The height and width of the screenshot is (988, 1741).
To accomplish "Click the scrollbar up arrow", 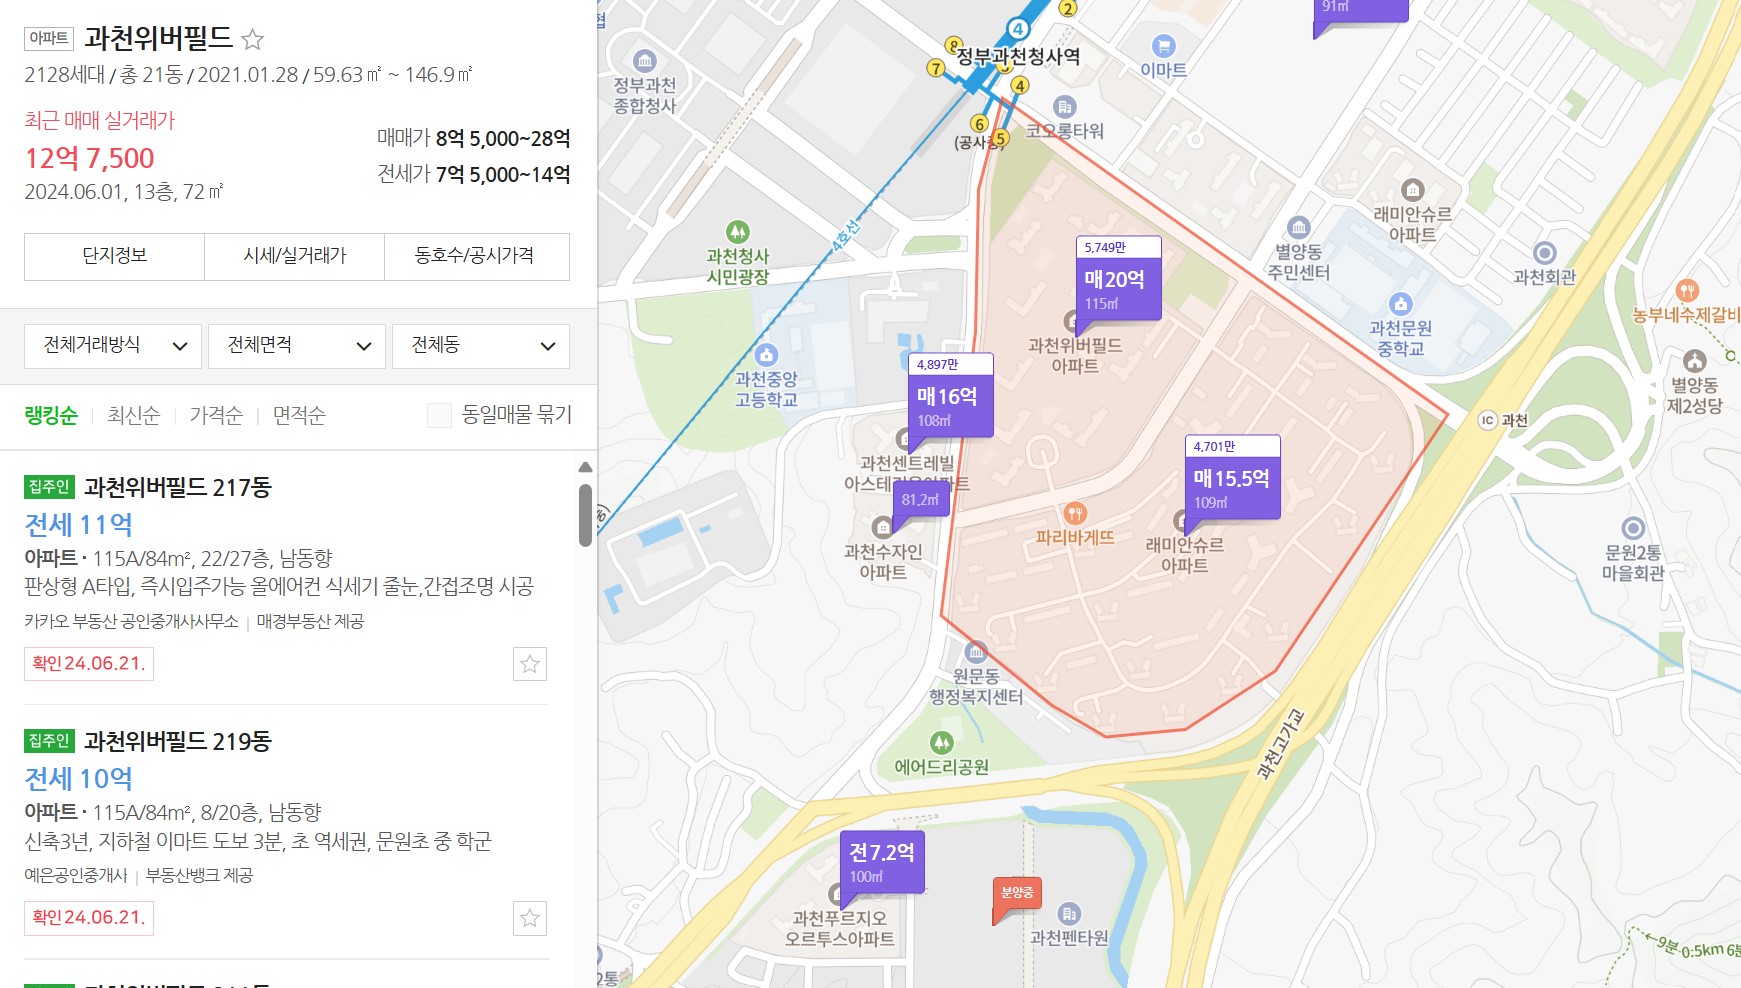I will (x=585, y=467).
